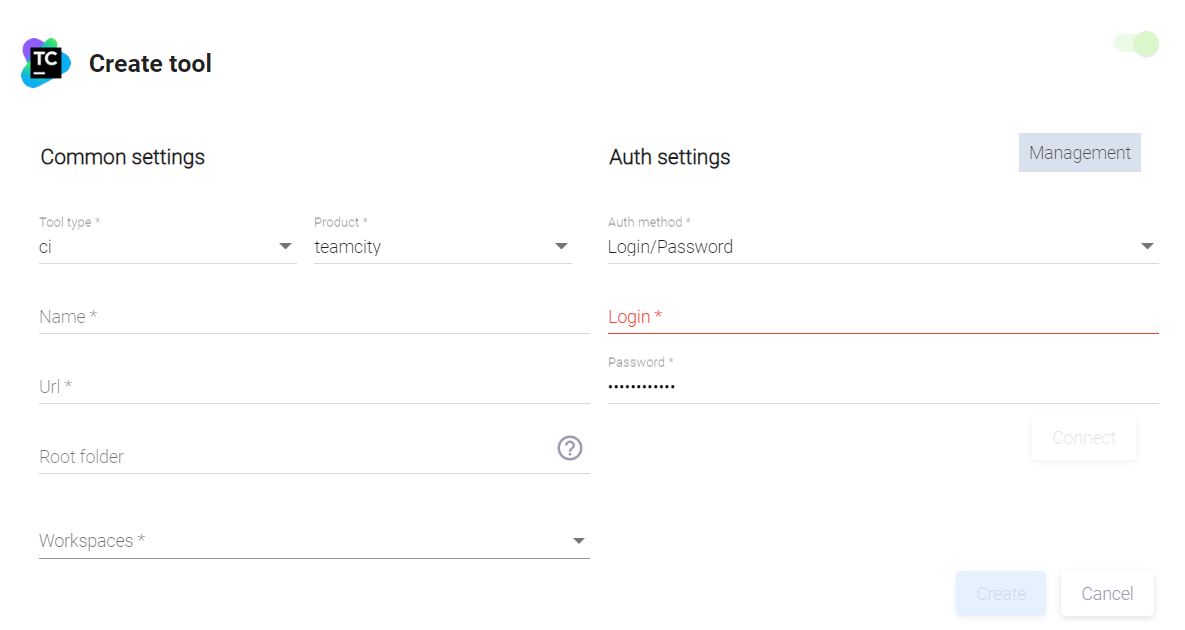Select the Login/Password value text
Screen dimensions: 1185x630
point(670,247)
